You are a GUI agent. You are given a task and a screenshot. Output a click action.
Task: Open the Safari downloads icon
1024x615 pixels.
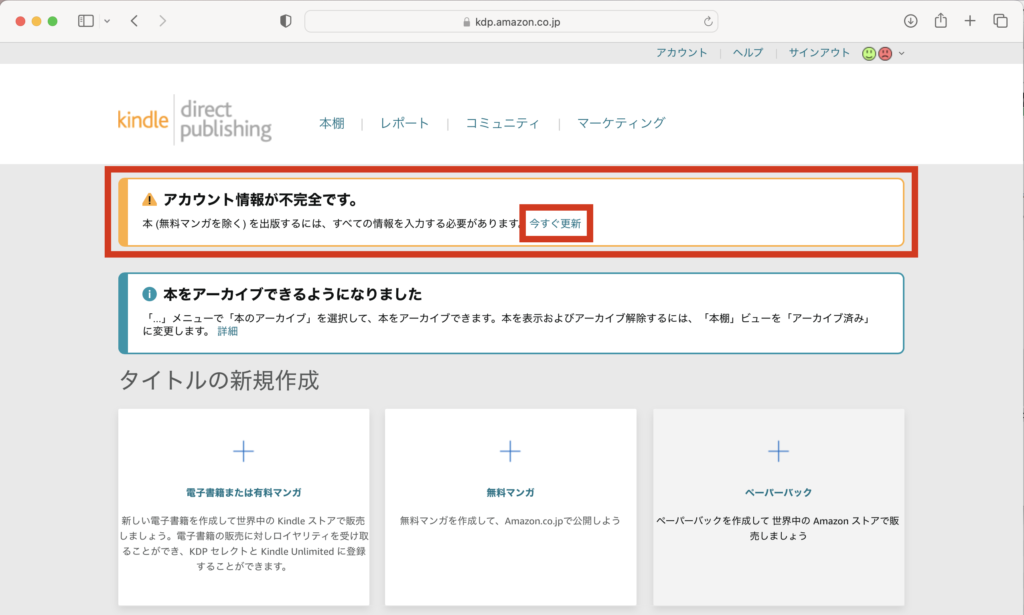[x=910, y=21]
